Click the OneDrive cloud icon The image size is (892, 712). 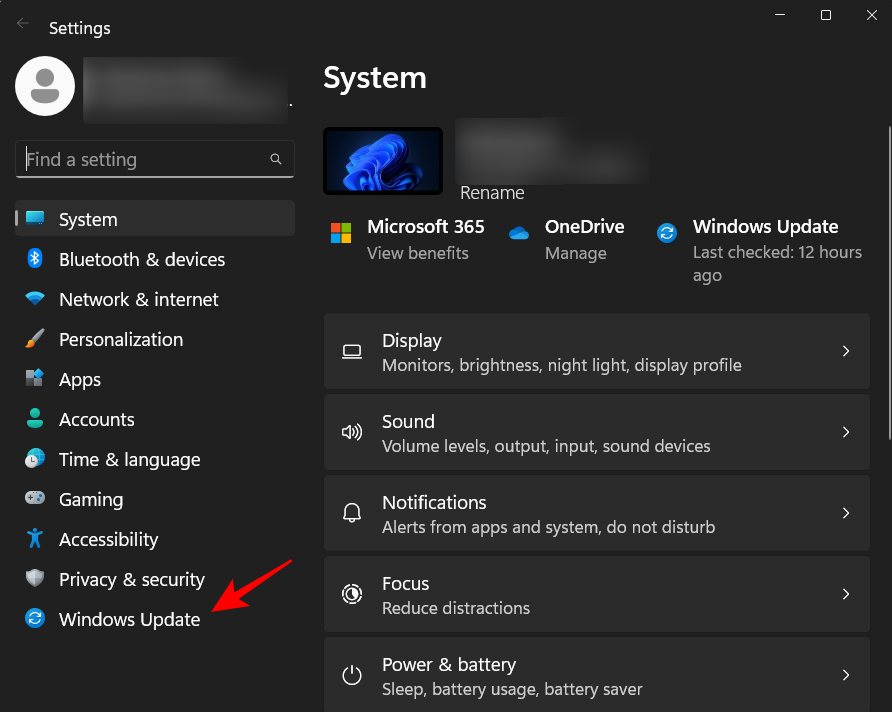(519, 233)
